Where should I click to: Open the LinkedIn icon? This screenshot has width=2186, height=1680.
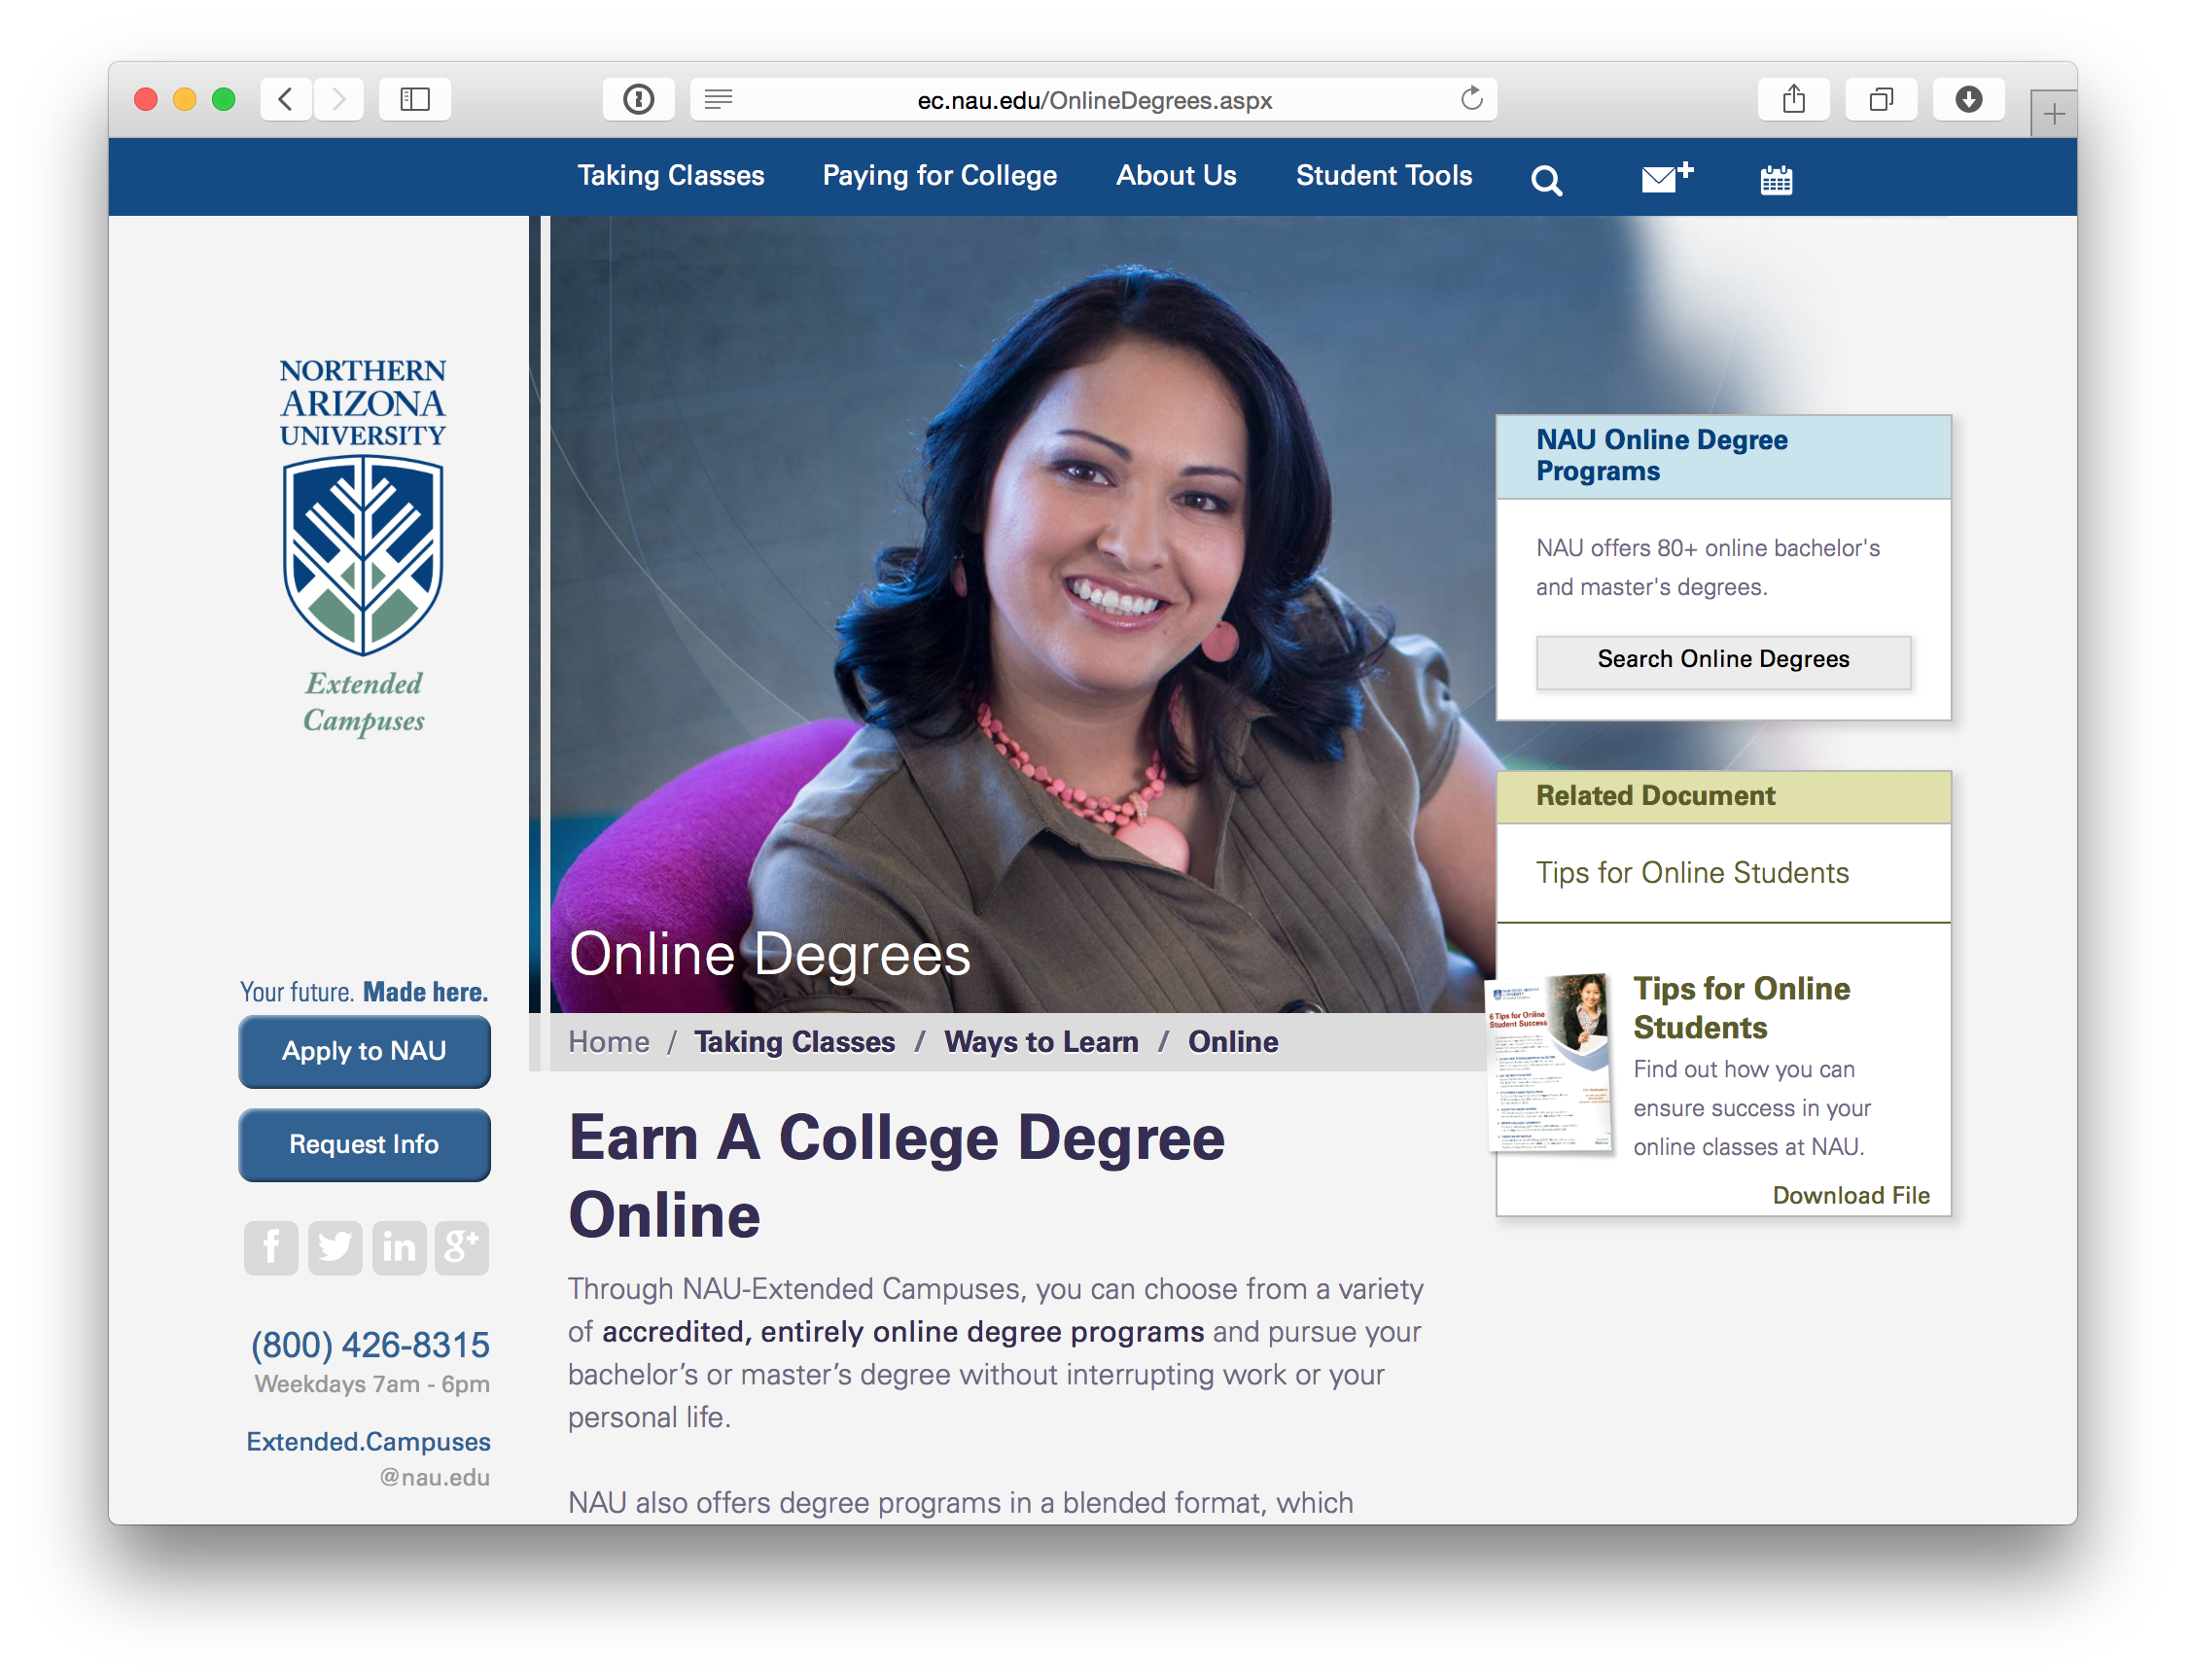[x=398, y=1247]
